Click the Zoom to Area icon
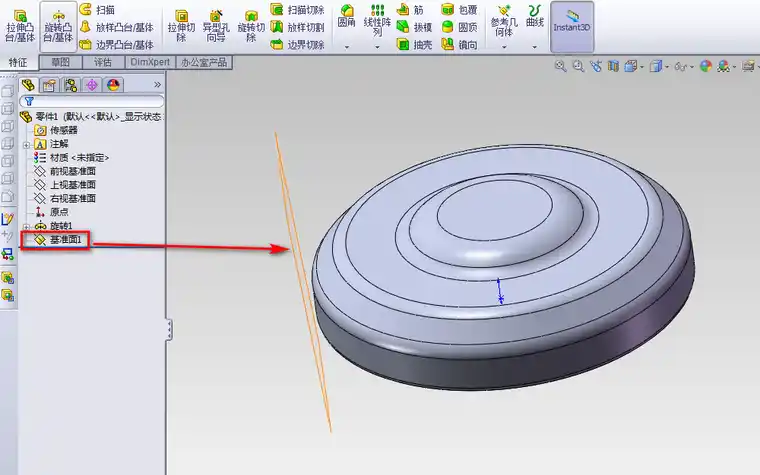The image size is (760, 475). click(578, 66)
